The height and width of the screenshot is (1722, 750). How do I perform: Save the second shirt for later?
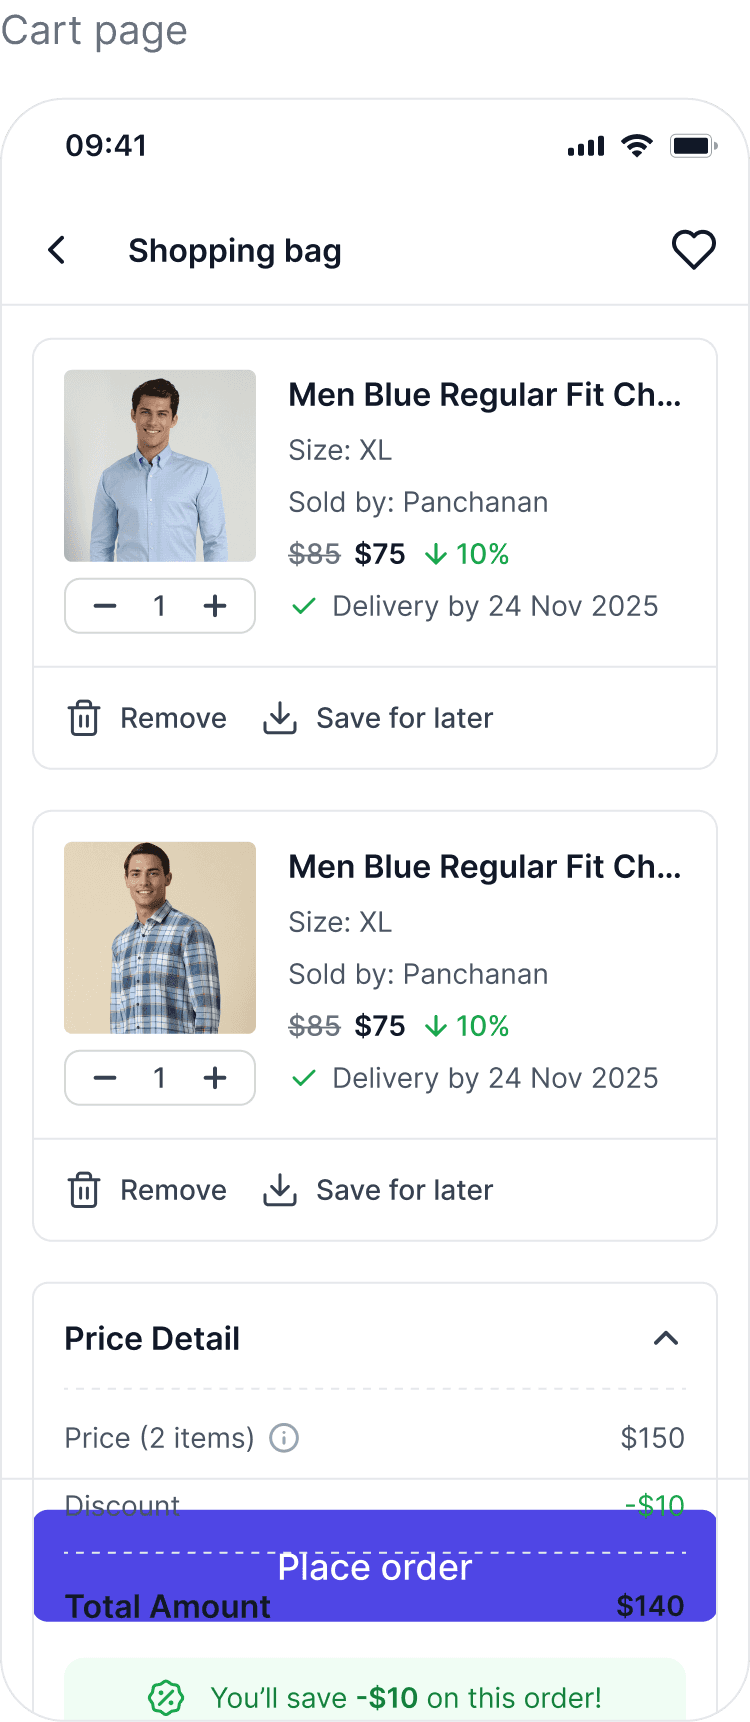coord(404,1190)
